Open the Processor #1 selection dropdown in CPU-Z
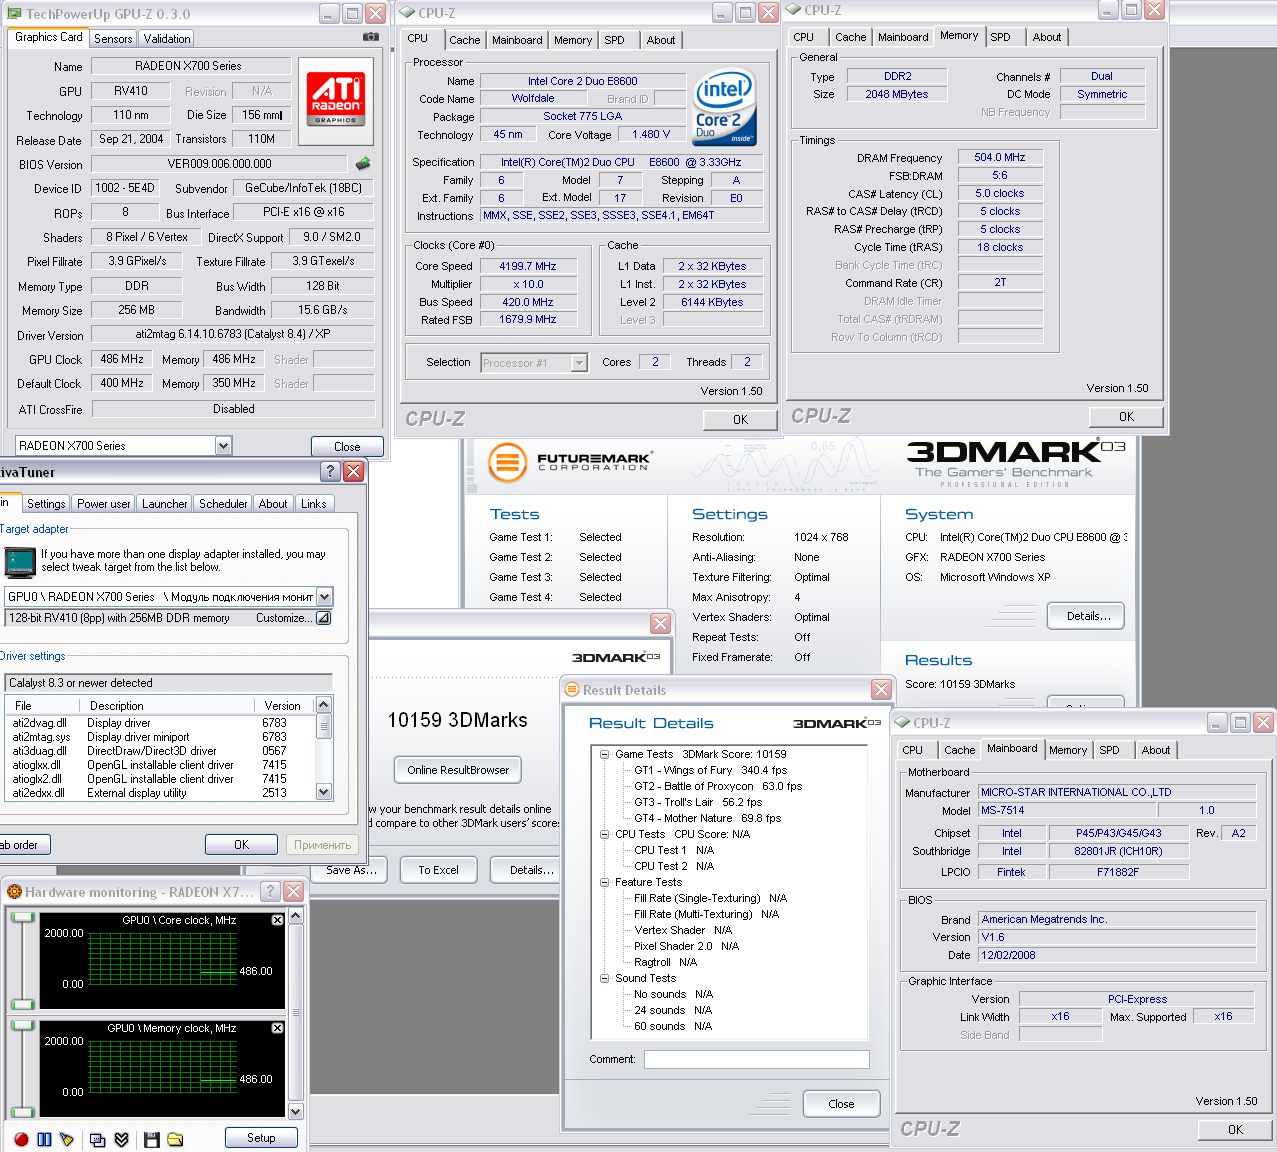Image resolution: width=1277 pixels, height=1152 pixels. pos(579,363)
